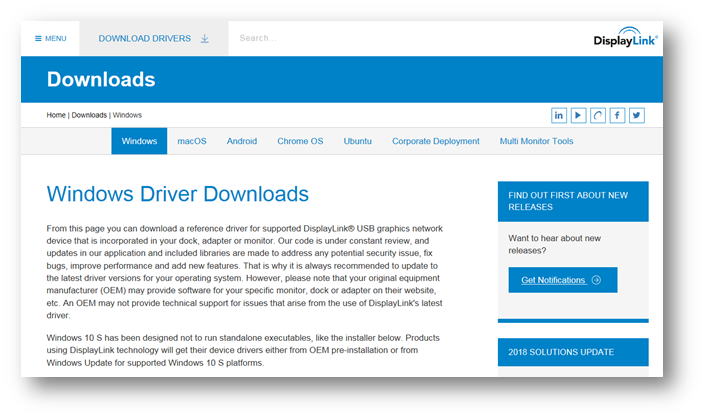Screen dimensions: 705x419
Task: Open the Facebook social icon
Action: coord(617,116)
